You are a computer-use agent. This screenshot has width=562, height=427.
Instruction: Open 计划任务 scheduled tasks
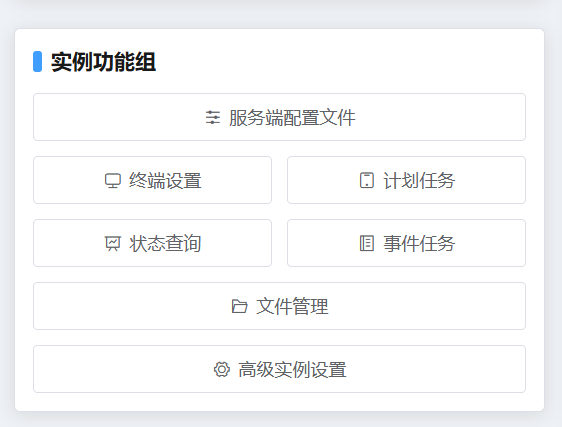coord(406,180)
